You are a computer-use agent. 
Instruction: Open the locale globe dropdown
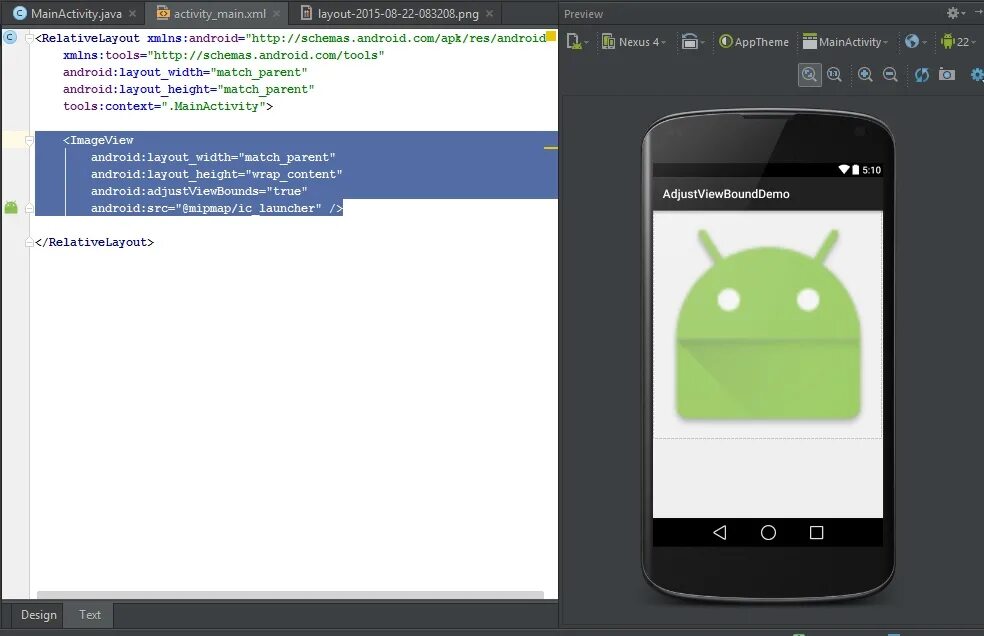pos(916,42)
